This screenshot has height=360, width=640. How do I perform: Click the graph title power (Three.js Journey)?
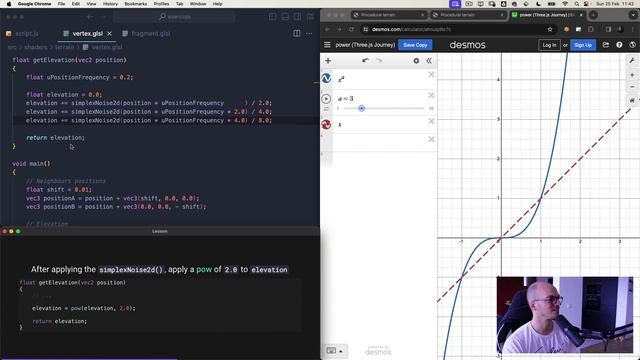pos(365,45)
